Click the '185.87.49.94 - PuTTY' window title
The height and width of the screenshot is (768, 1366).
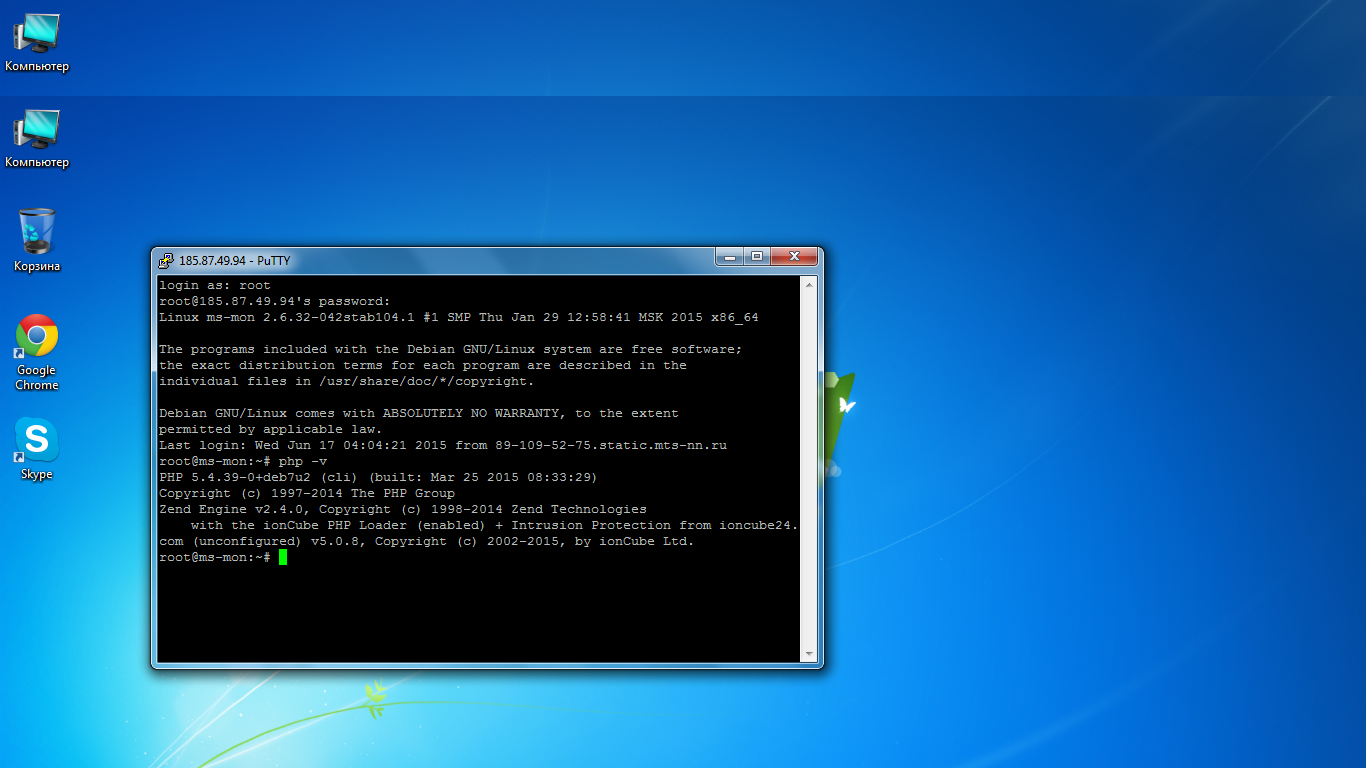click(235, 261)
